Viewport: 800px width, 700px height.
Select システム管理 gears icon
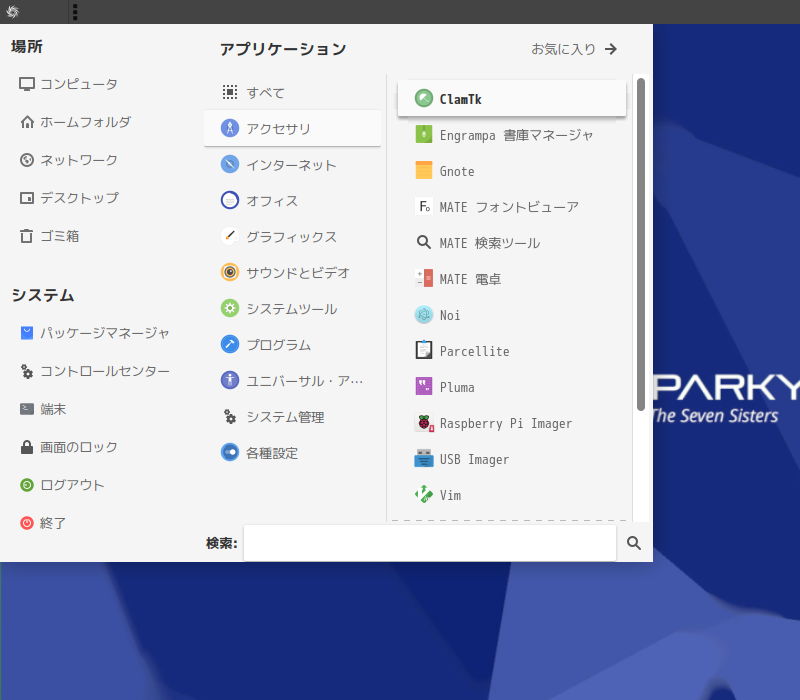point(230,417)
